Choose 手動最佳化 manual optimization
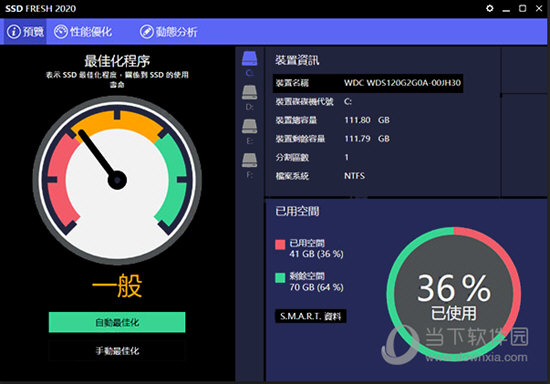550x384 pixels. point(117,350)
